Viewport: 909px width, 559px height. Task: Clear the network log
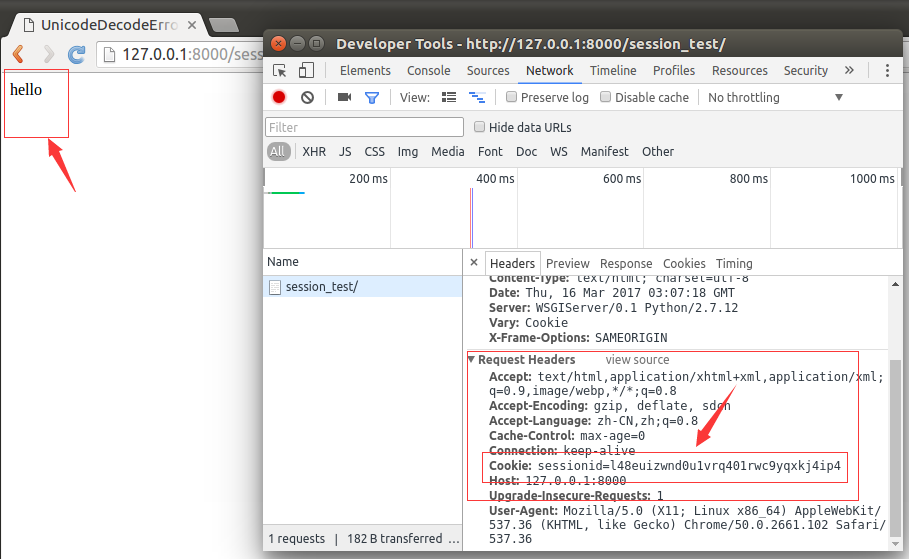pyautogui.click(x=307, y=97)
